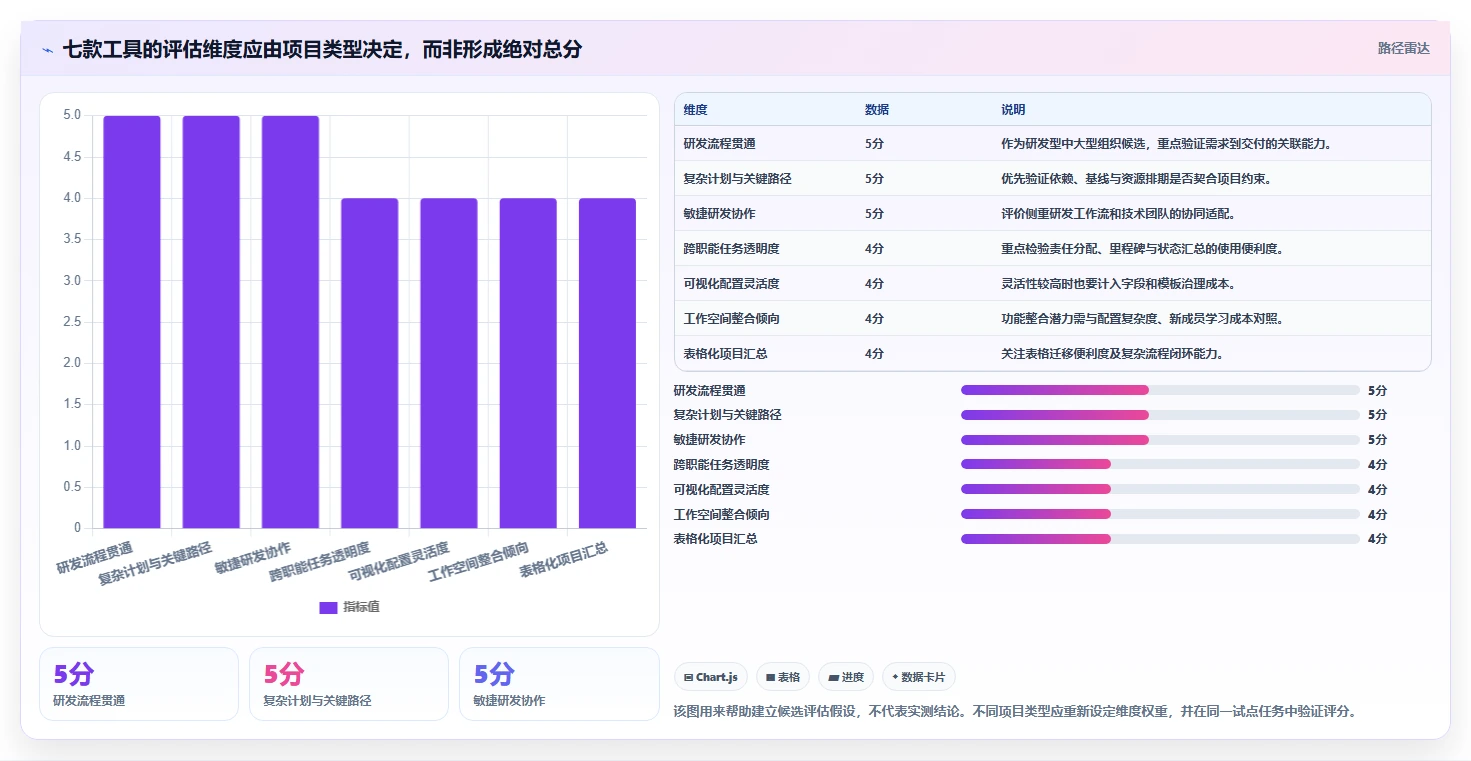The height and width of the screenshot is (761, 1471).
Task: Click the 2.5 y-axis label
Action: [x=72, y=322]
